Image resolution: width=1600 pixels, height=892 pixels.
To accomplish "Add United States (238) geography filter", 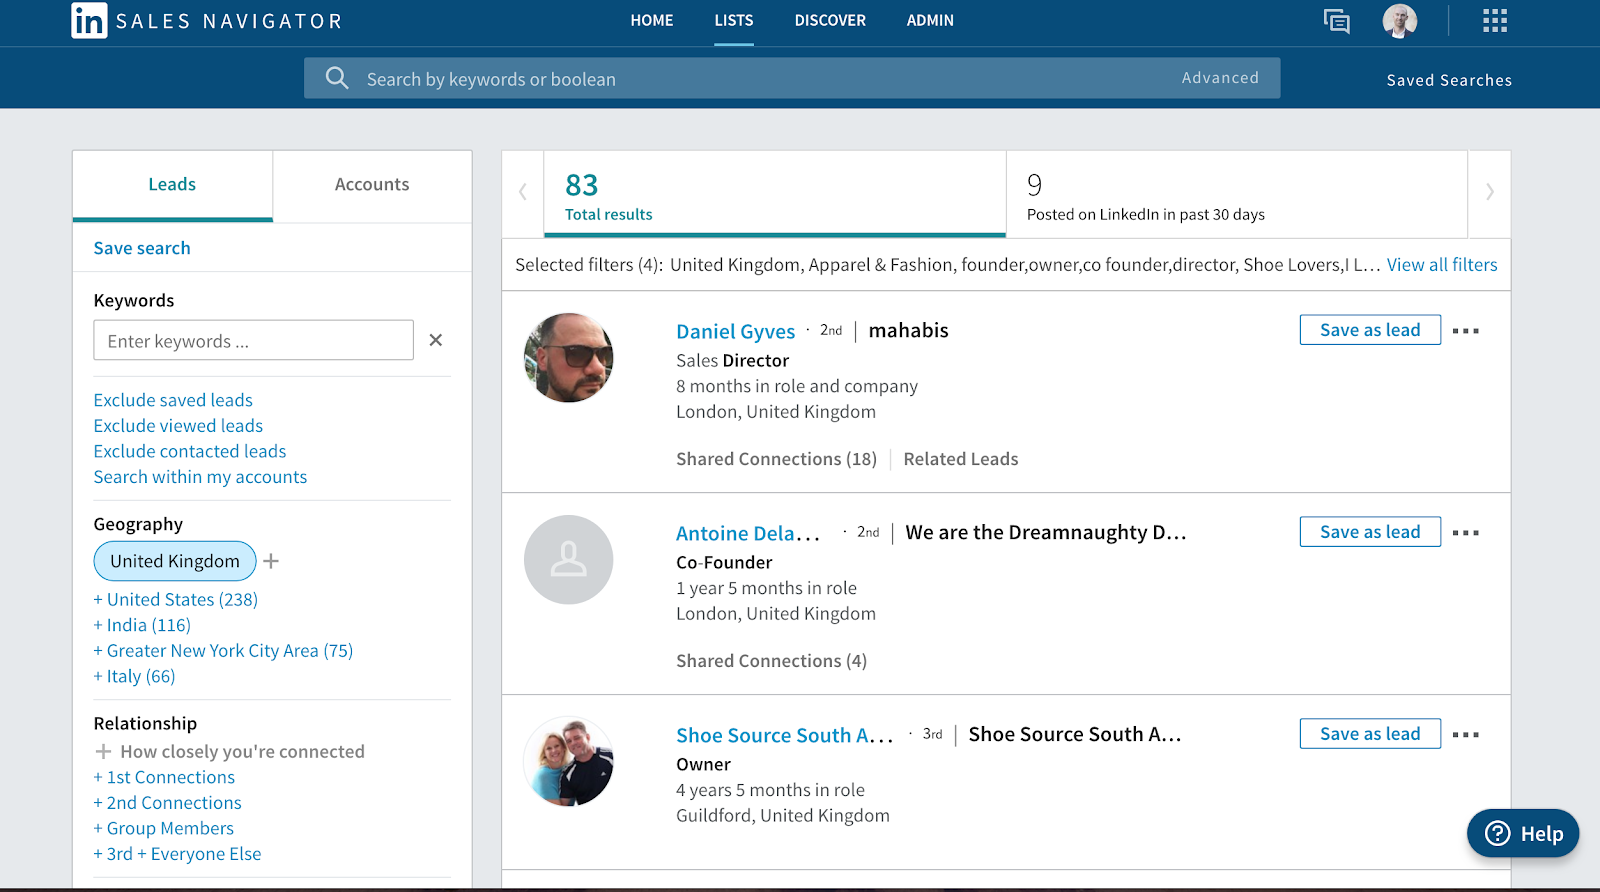I will point(176,600).
